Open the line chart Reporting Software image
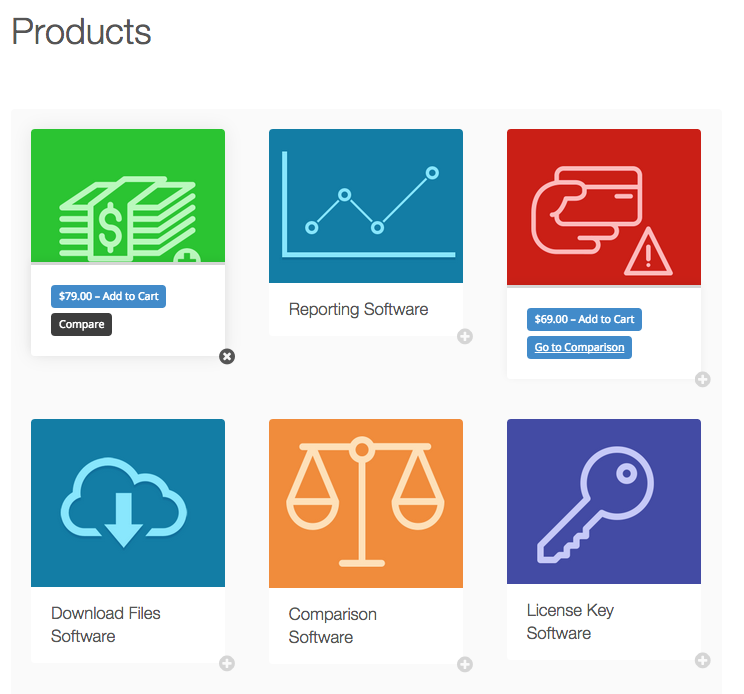This screenshot has height=694, width=744. click(365, 206)
